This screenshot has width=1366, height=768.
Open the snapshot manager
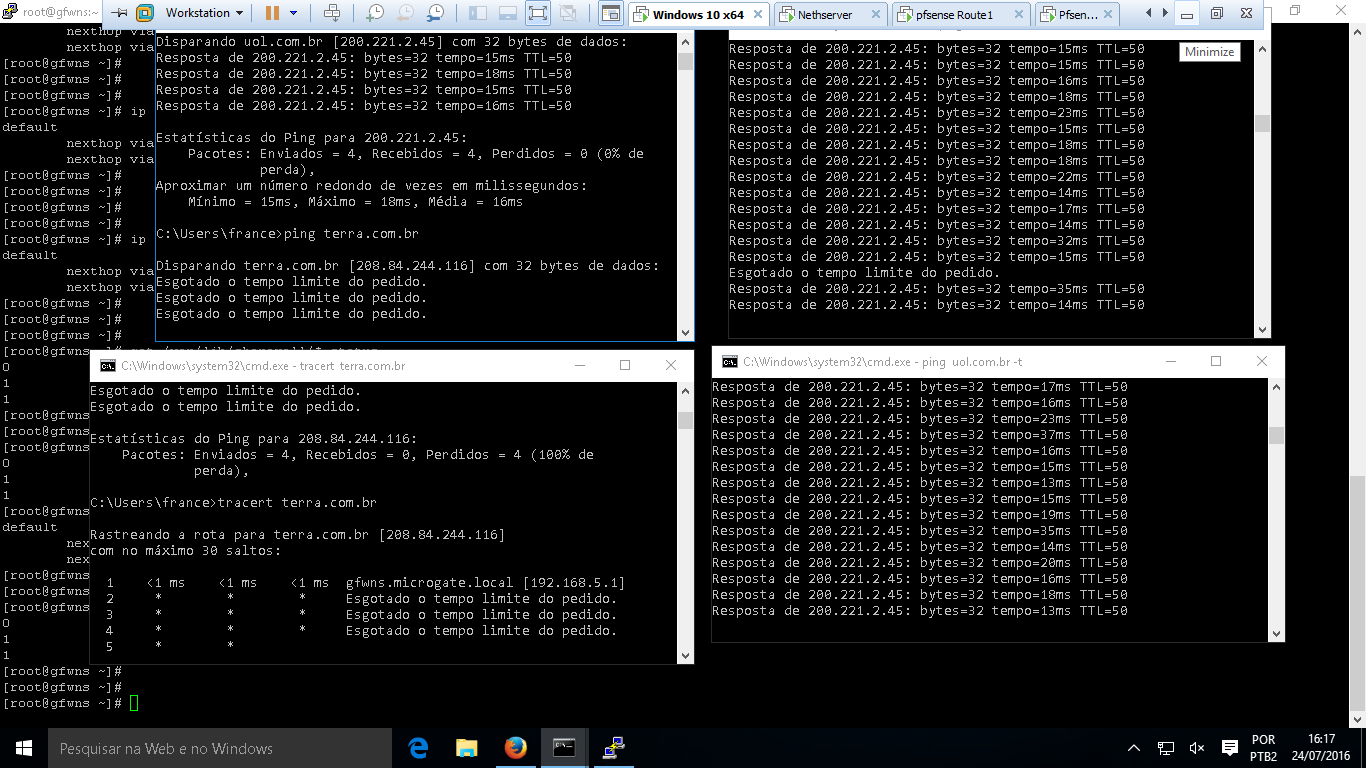click(x=435, y=13)
